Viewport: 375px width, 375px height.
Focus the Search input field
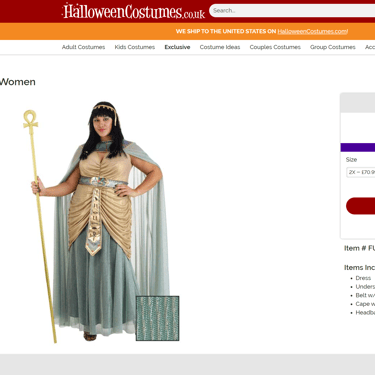click(292, 11)
